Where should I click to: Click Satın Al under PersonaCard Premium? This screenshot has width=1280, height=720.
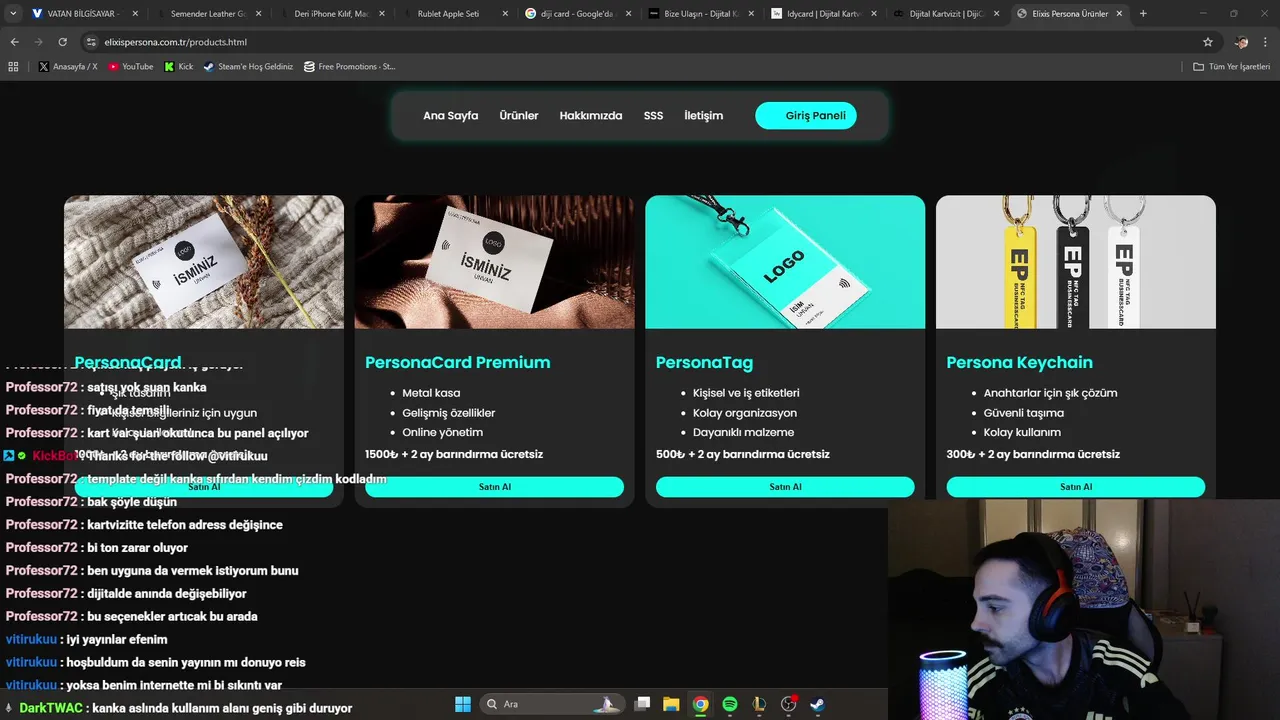[x=494, y=487]
